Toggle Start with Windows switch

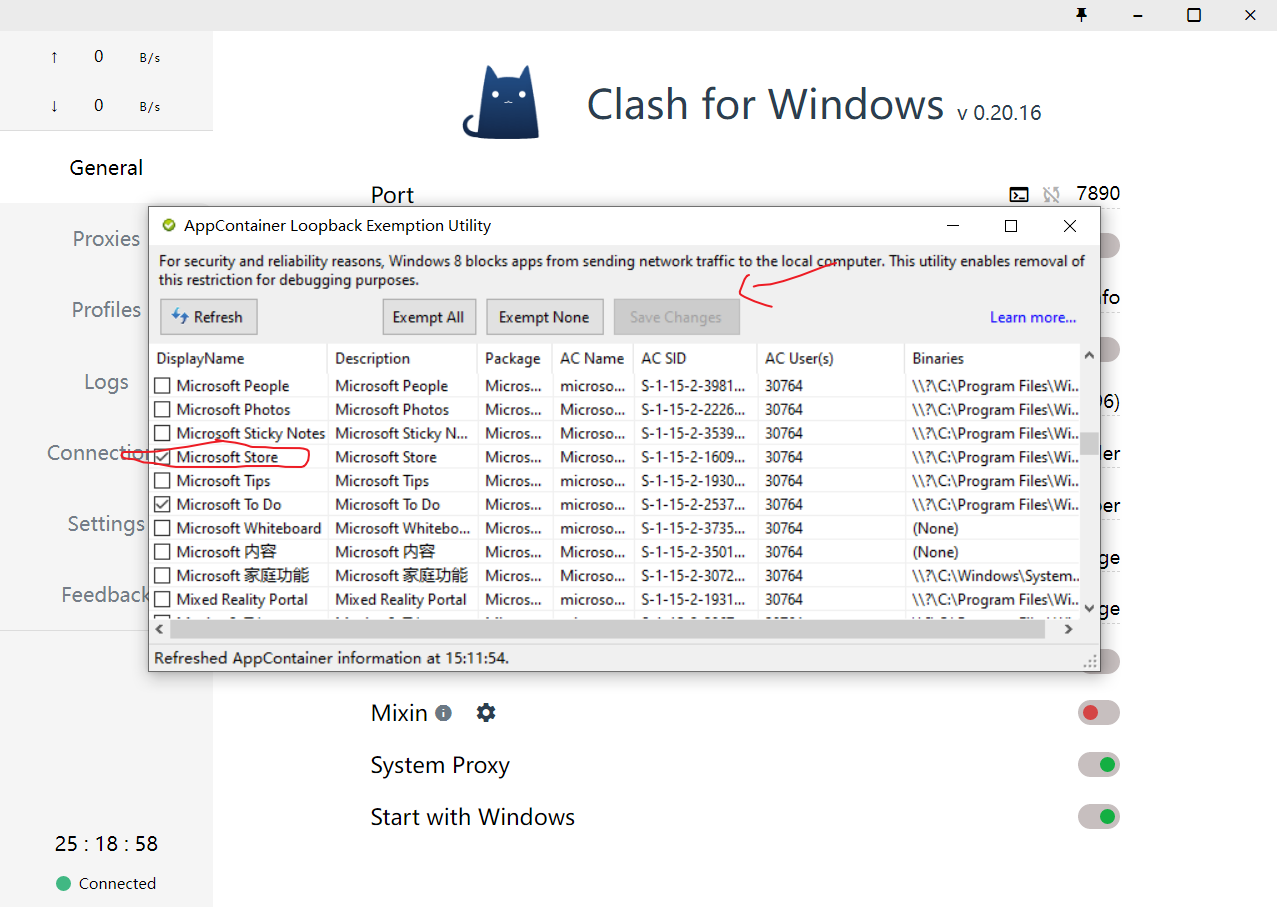tap(1098, 817)
